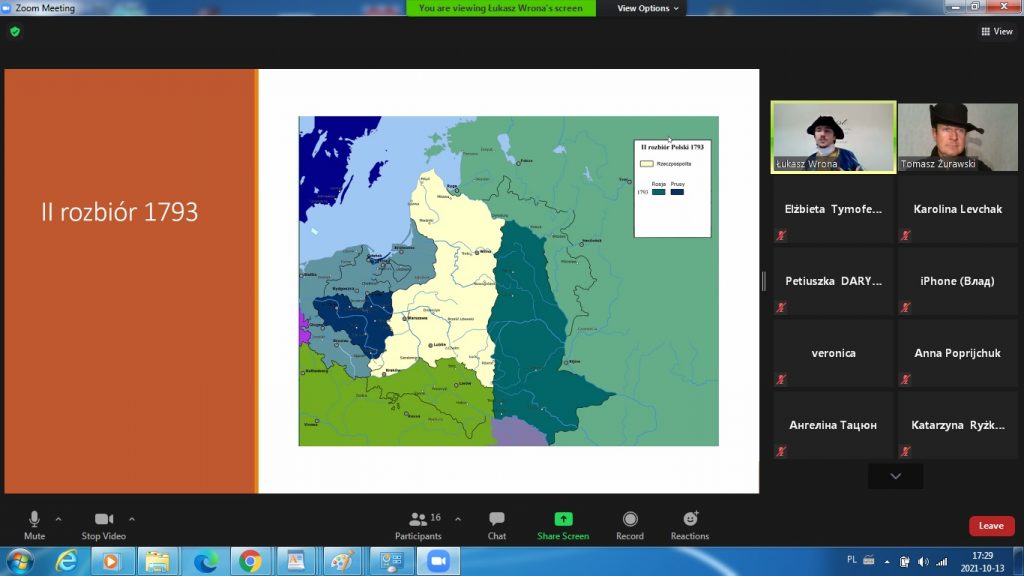Click the Windows Start button
Screen dimensions: 1024x576
tap(20, 561)
